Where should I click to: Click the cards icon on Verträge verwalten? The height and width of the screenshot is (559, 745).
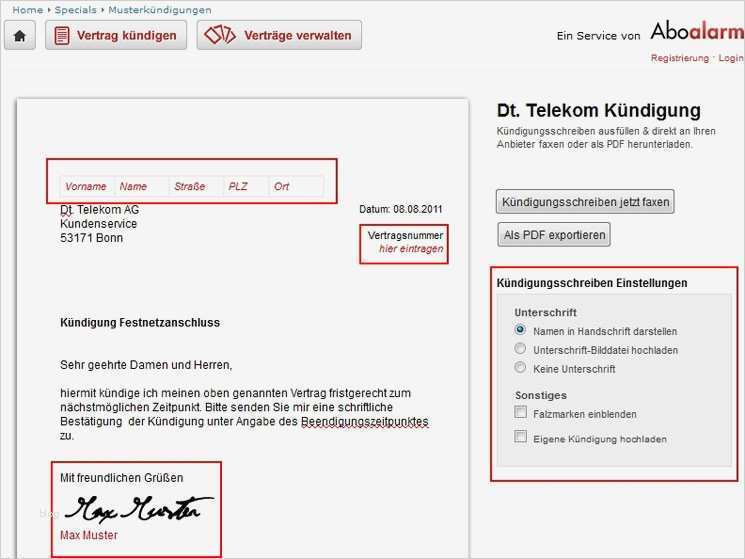pyautogui.click(x=220, y=35)
